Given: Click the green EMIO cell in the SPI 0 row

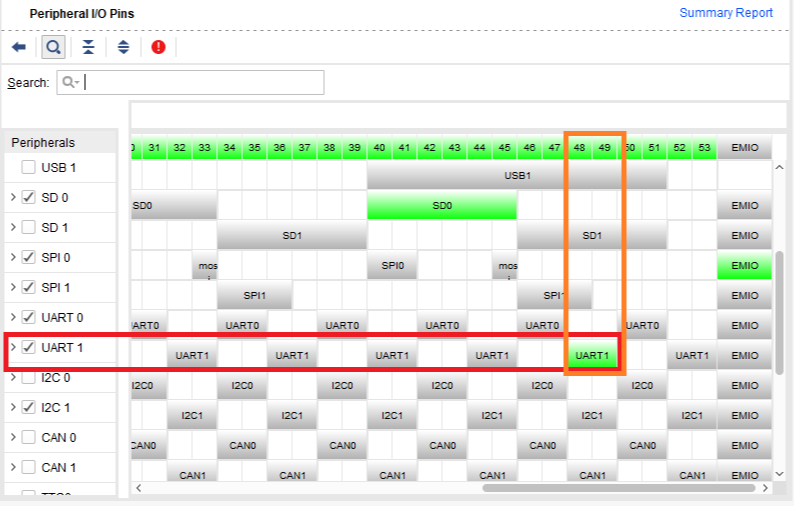Looking at the screenshot, I should point(744,265).
